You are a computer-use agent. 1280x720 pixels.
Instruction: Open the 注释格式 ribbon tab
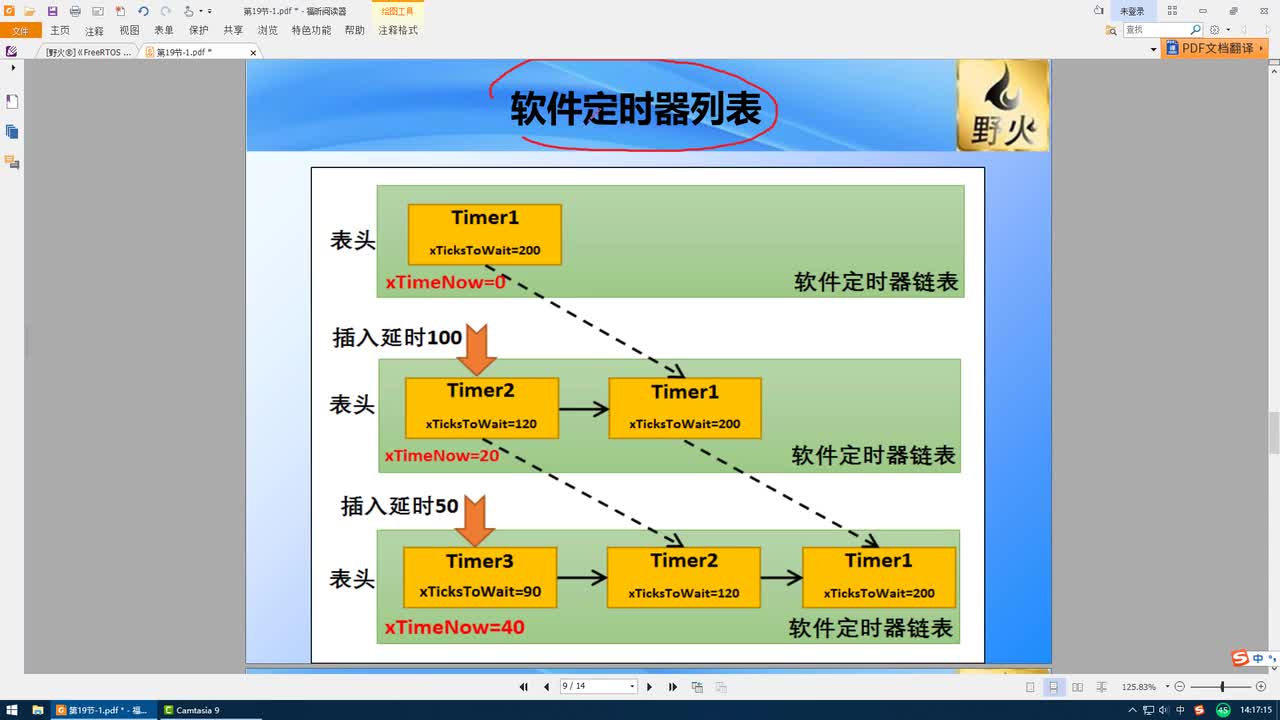coord(398,31)
